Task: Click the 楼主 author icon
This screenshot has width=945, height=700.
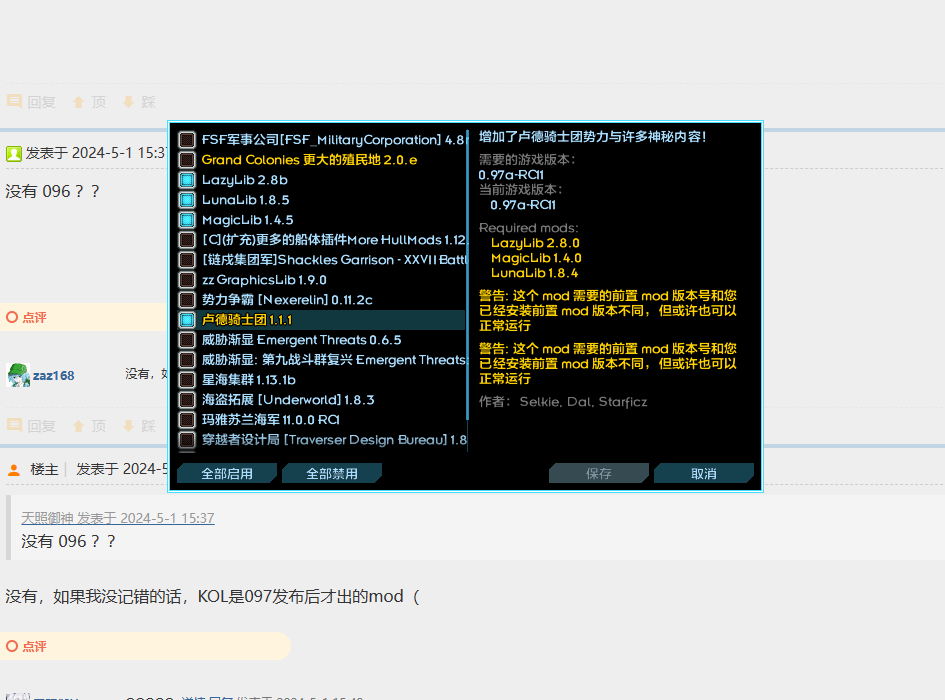Action: click(13, 468)
